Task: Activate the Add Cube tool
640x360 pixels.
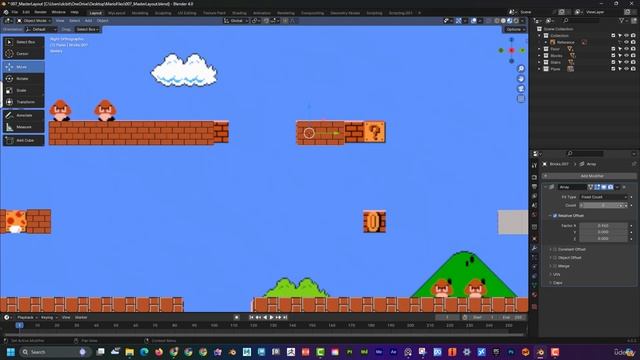Action: coord(24,140)
